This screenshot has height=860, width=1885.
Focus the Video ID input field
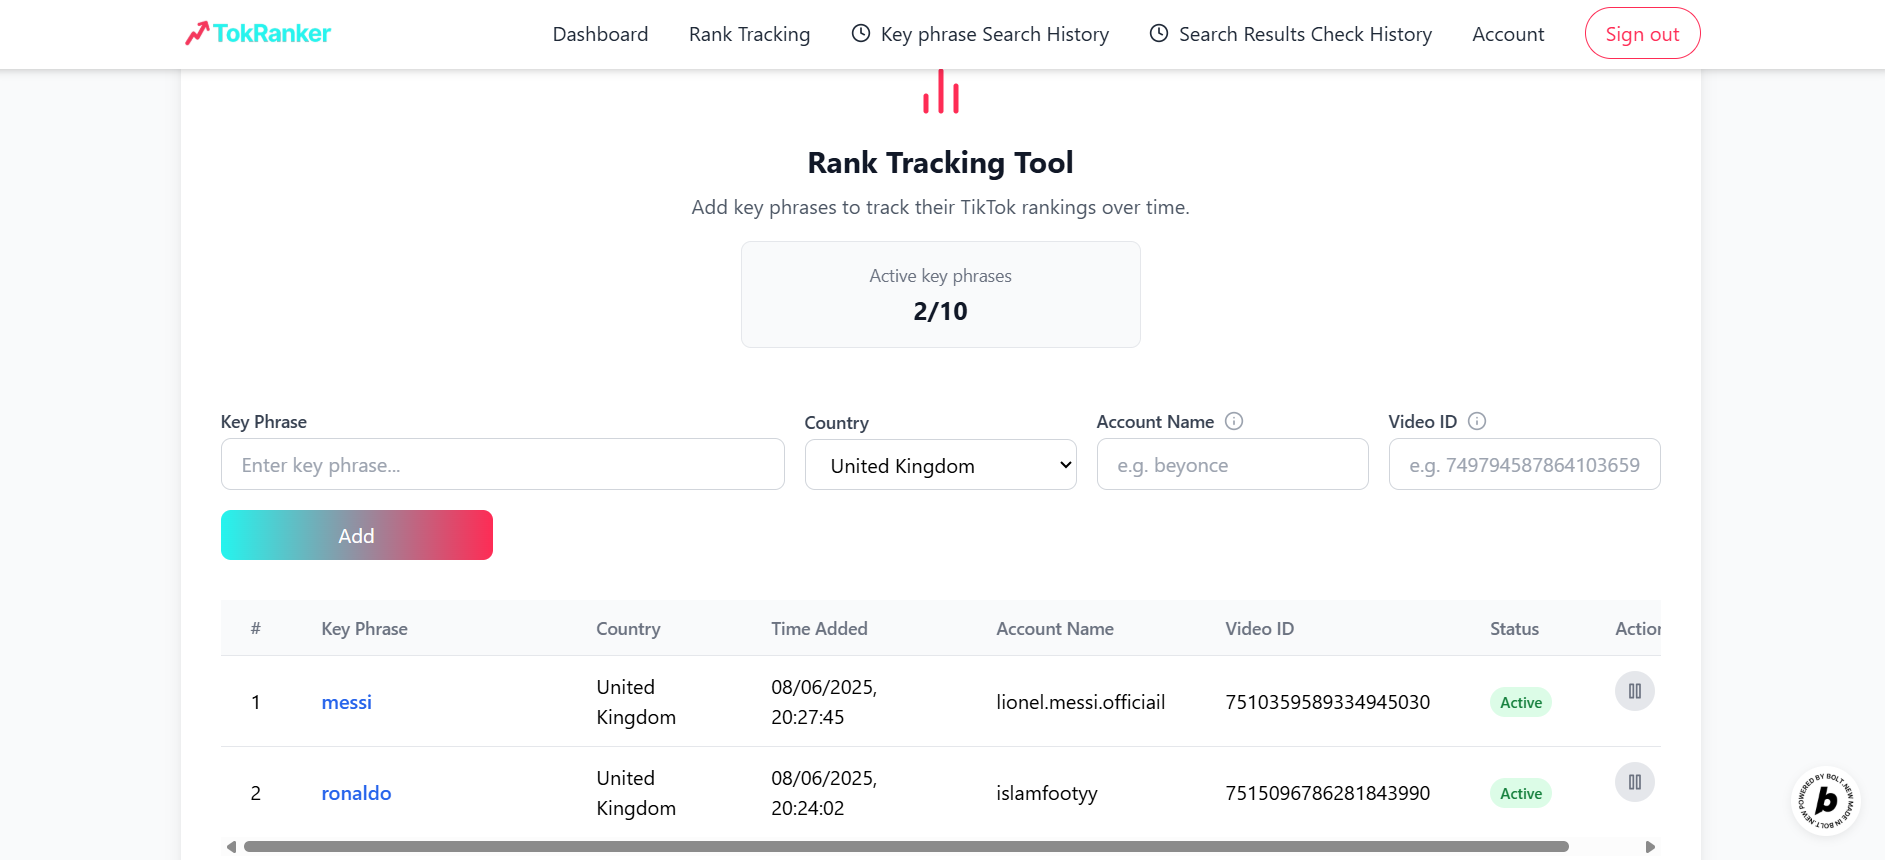(1524, 464)
